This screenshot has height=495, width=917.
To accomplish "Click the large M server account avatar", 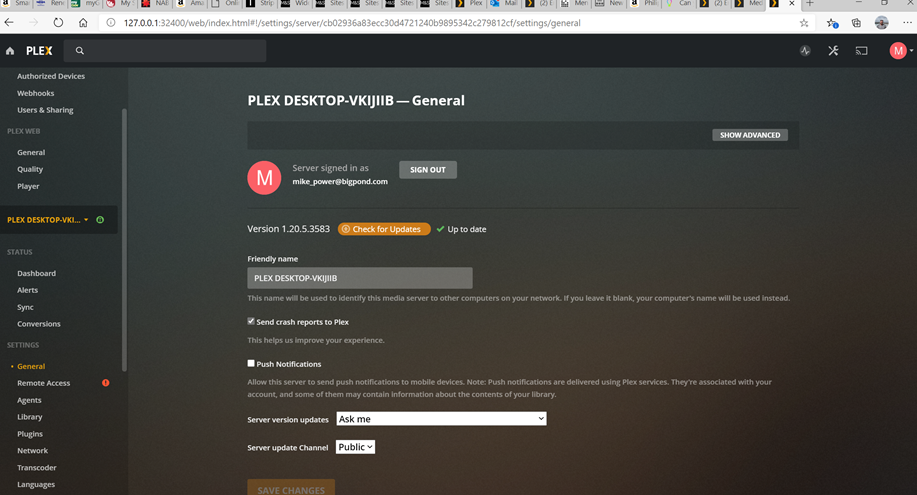I will click(264, 177).
